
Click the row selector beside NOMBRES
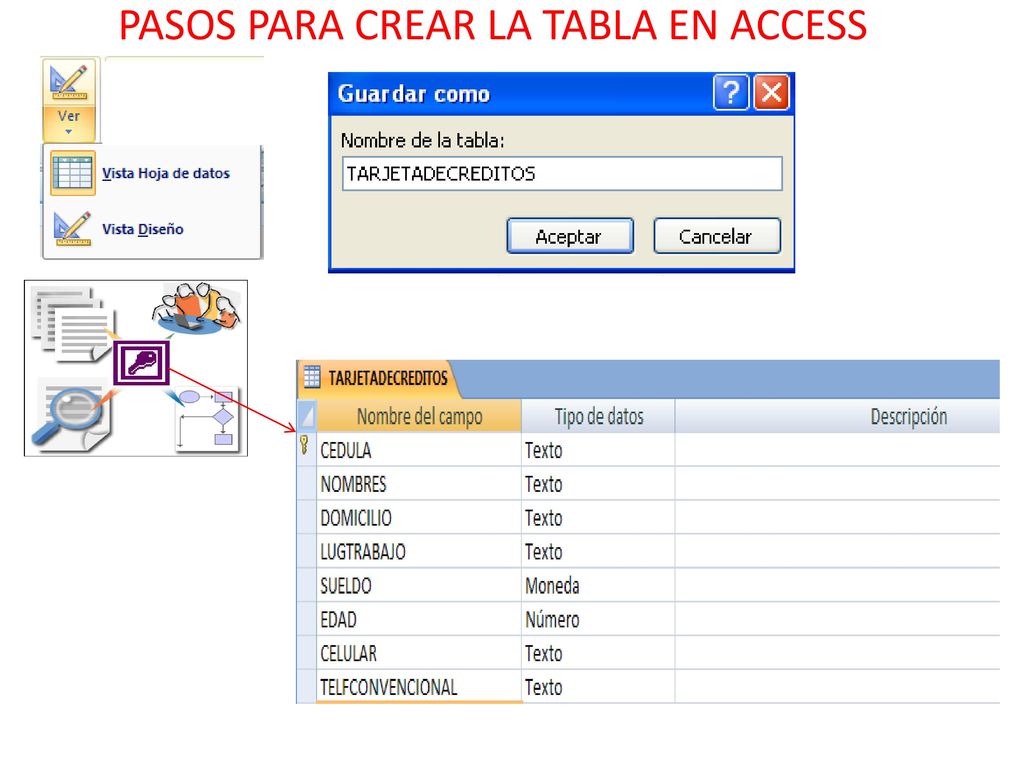(x=306, y=484)
